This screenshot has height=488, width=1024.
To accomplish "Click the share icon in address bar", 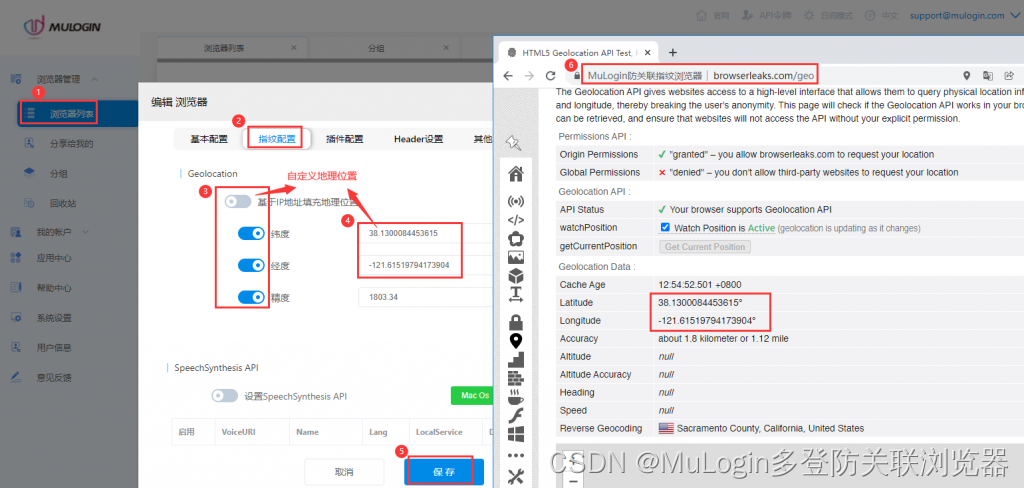I will point(1009,76).
